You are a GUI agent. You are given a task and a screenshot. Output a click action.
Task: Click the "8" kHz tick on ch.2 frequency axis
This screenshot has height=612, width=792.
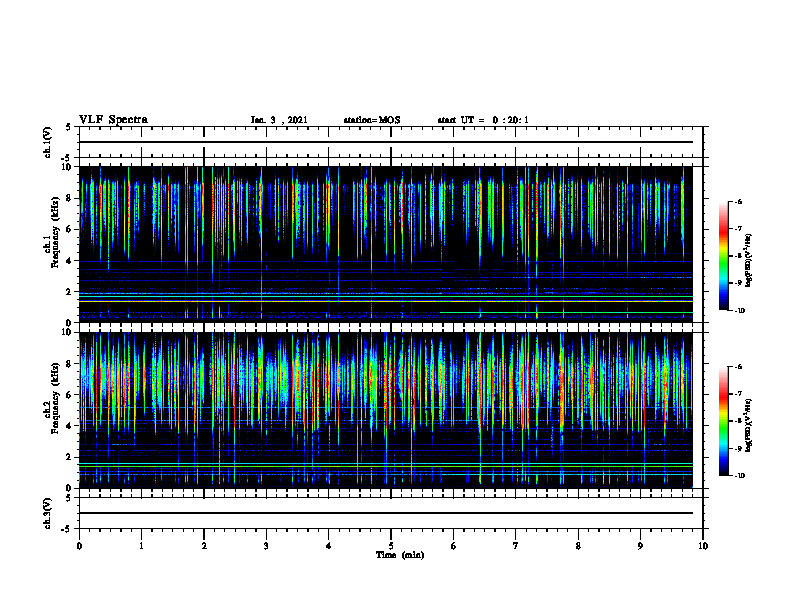(69, 364)
